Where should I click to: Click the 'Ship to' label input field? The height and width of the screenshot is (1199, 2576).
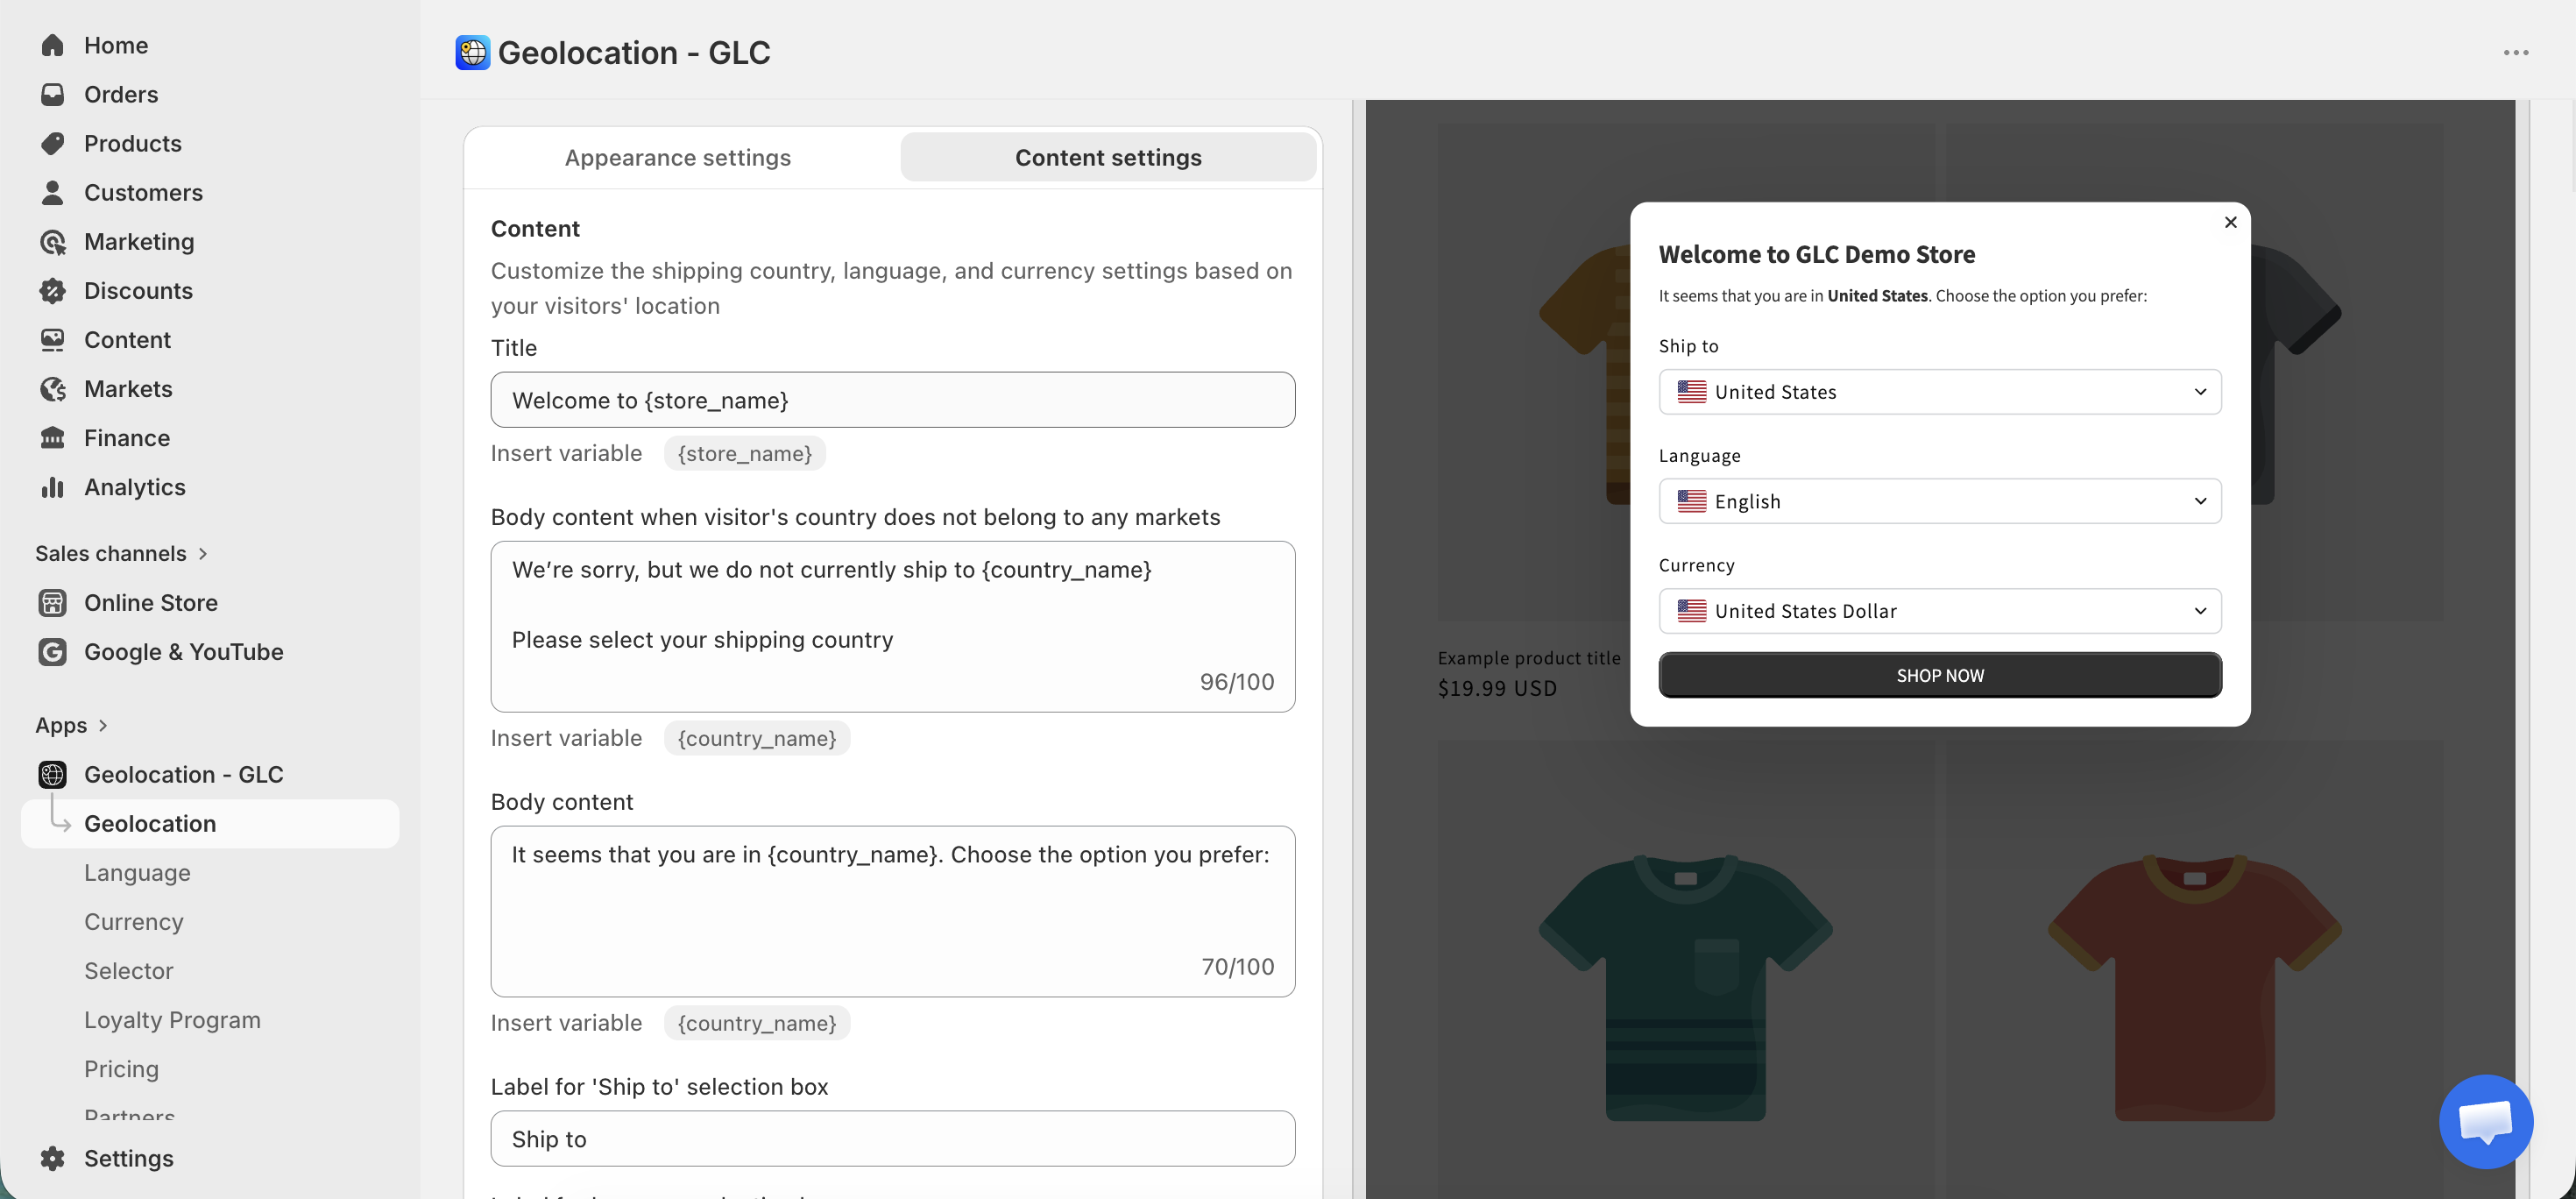pos(893,1138)
